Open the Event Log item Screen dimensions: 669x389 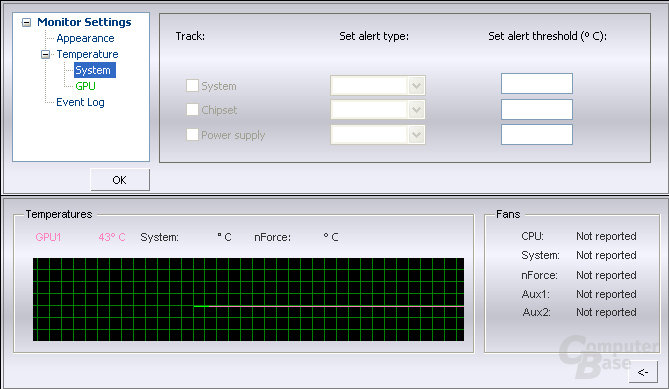80,102
